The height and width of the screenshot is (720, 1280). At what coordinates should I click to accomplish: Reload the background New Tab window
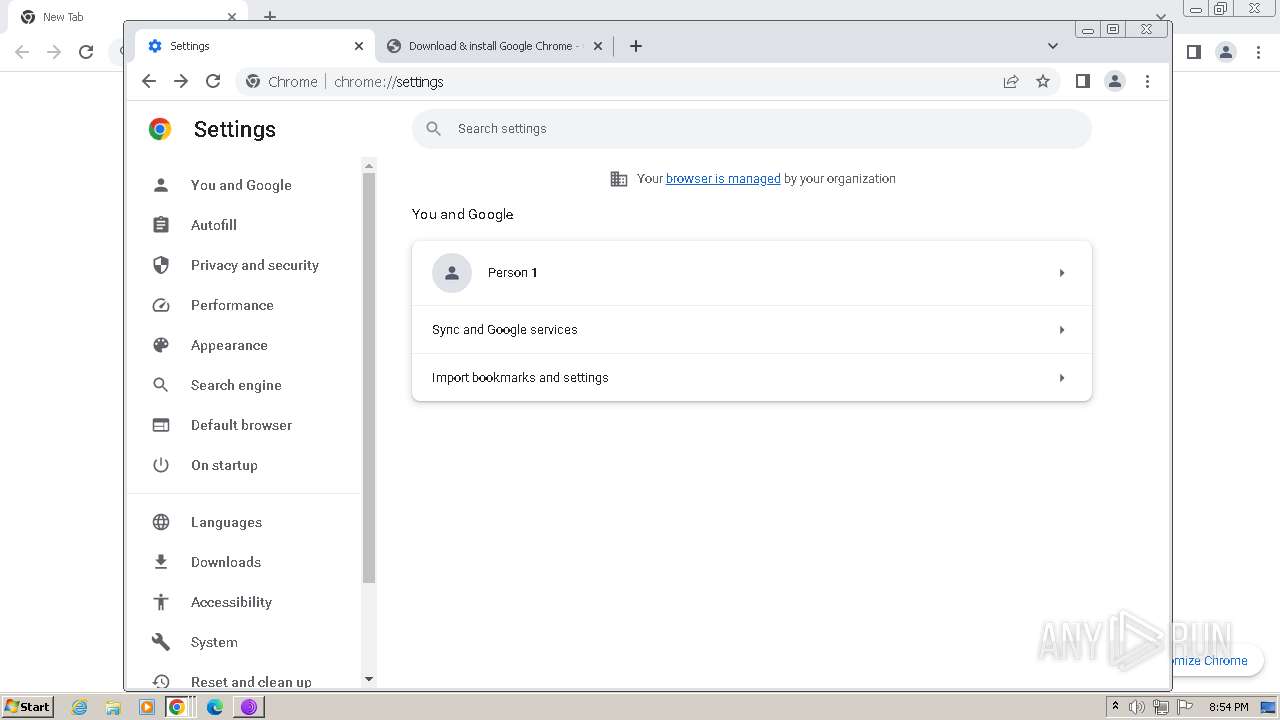click(x=86, y=52)
